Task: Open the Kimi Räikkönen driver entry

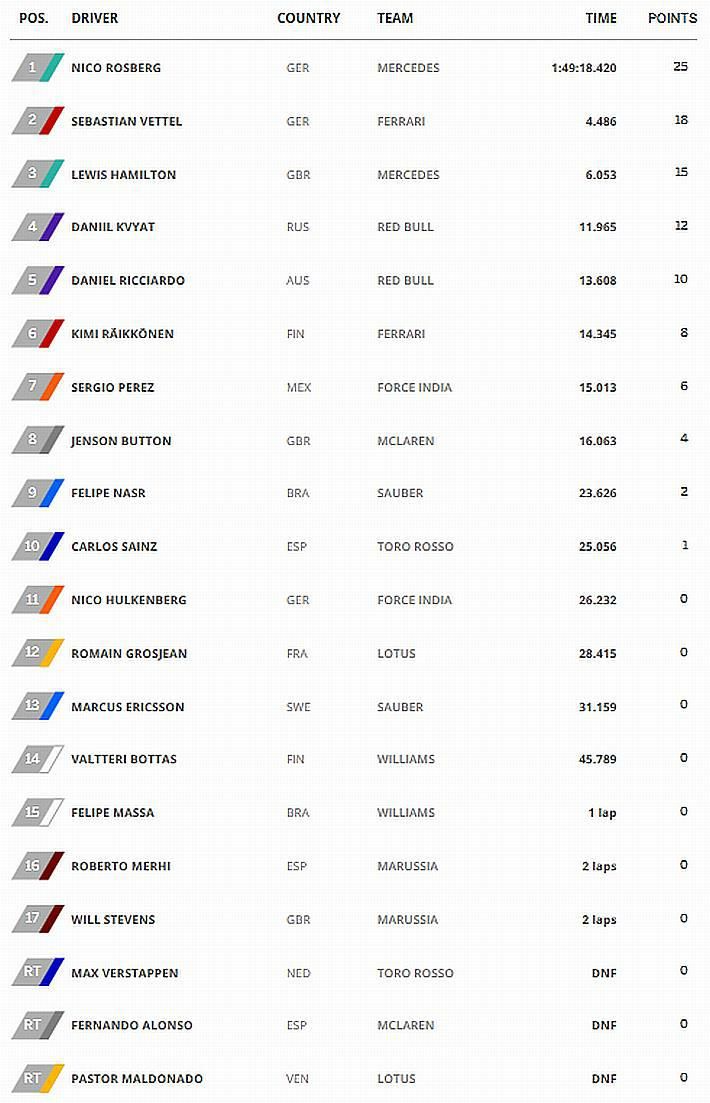Action: point(122,334)
